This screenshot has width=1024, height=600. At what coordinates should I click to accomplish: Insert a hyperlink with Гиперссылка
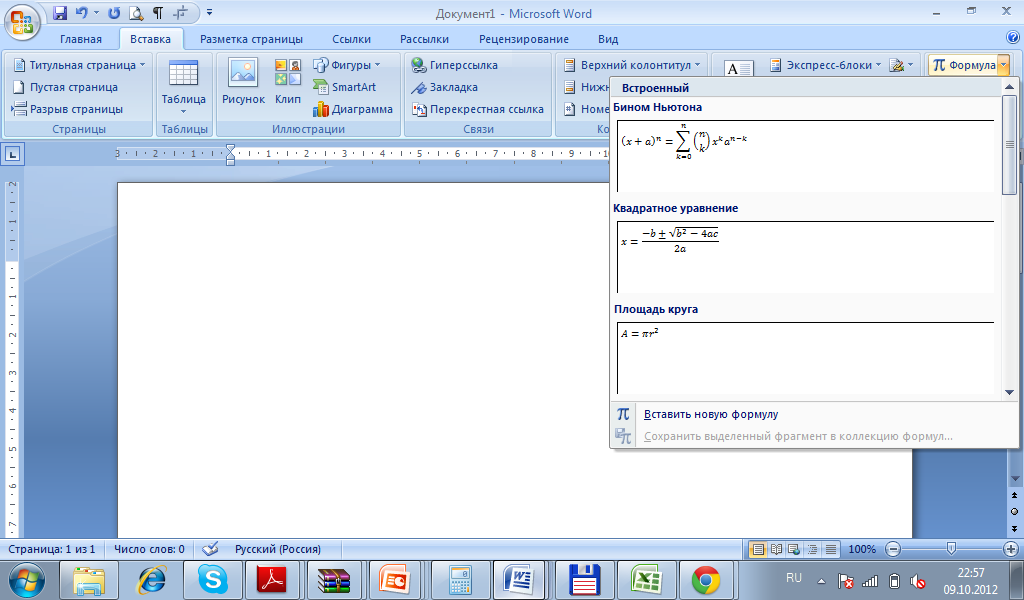[455, 65]
